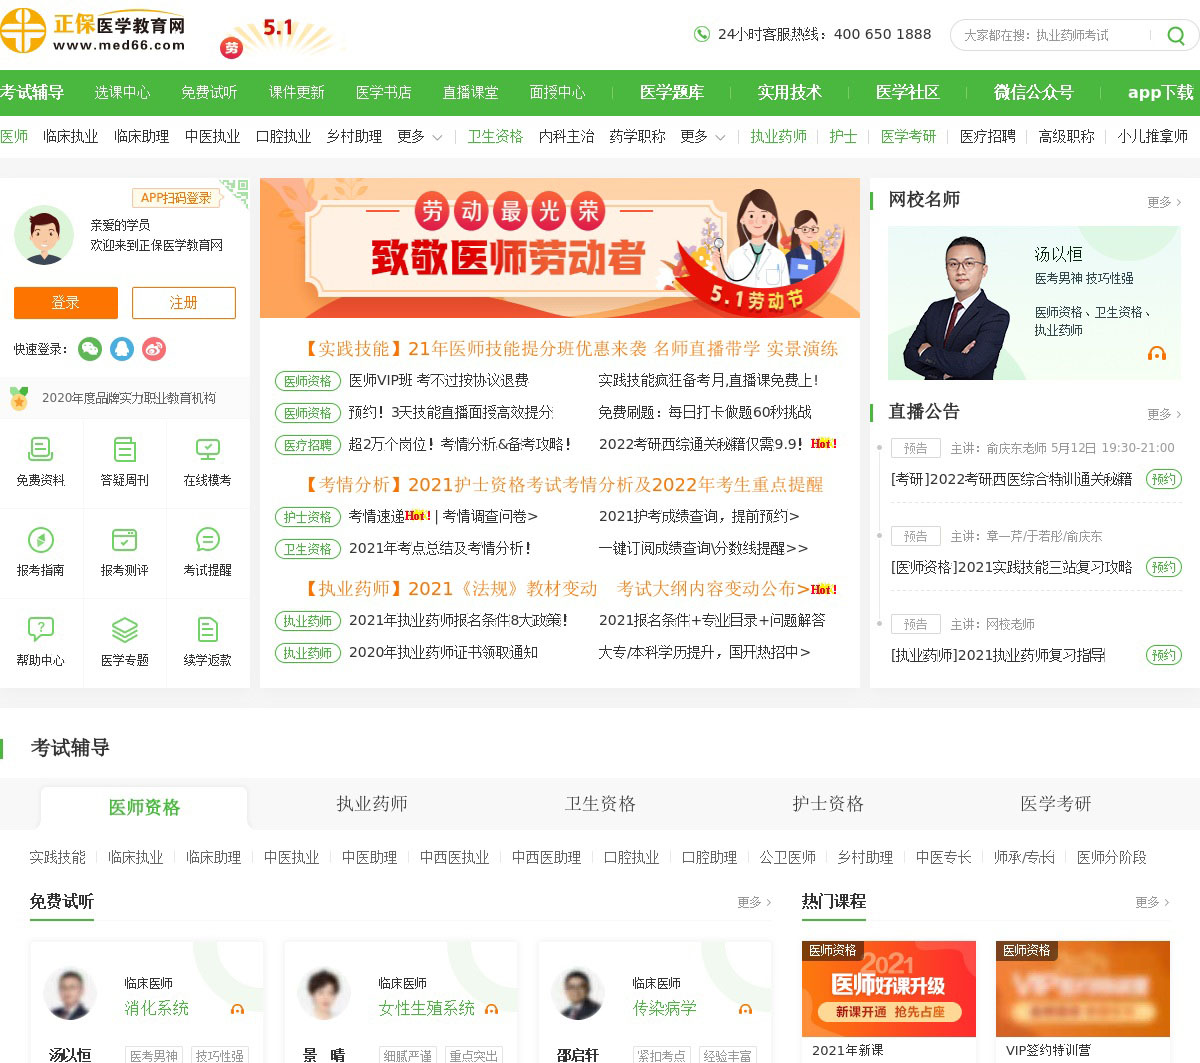Click the orange 登录 button
Image resolution: width=1200 pixels, height=1063 pixels.
66,303
